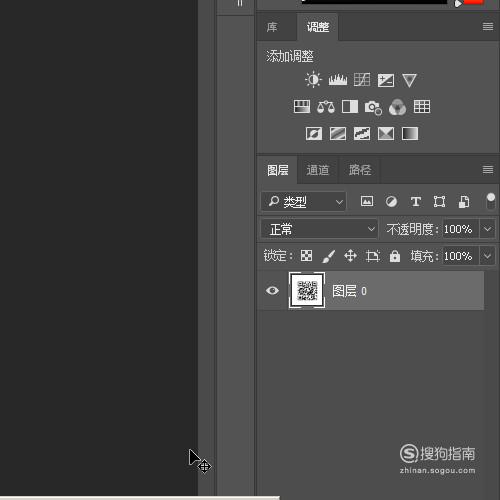Open the 调整 panel options menu
The width and height of the screenshot is (500, 500).
[x=488, y=27]
